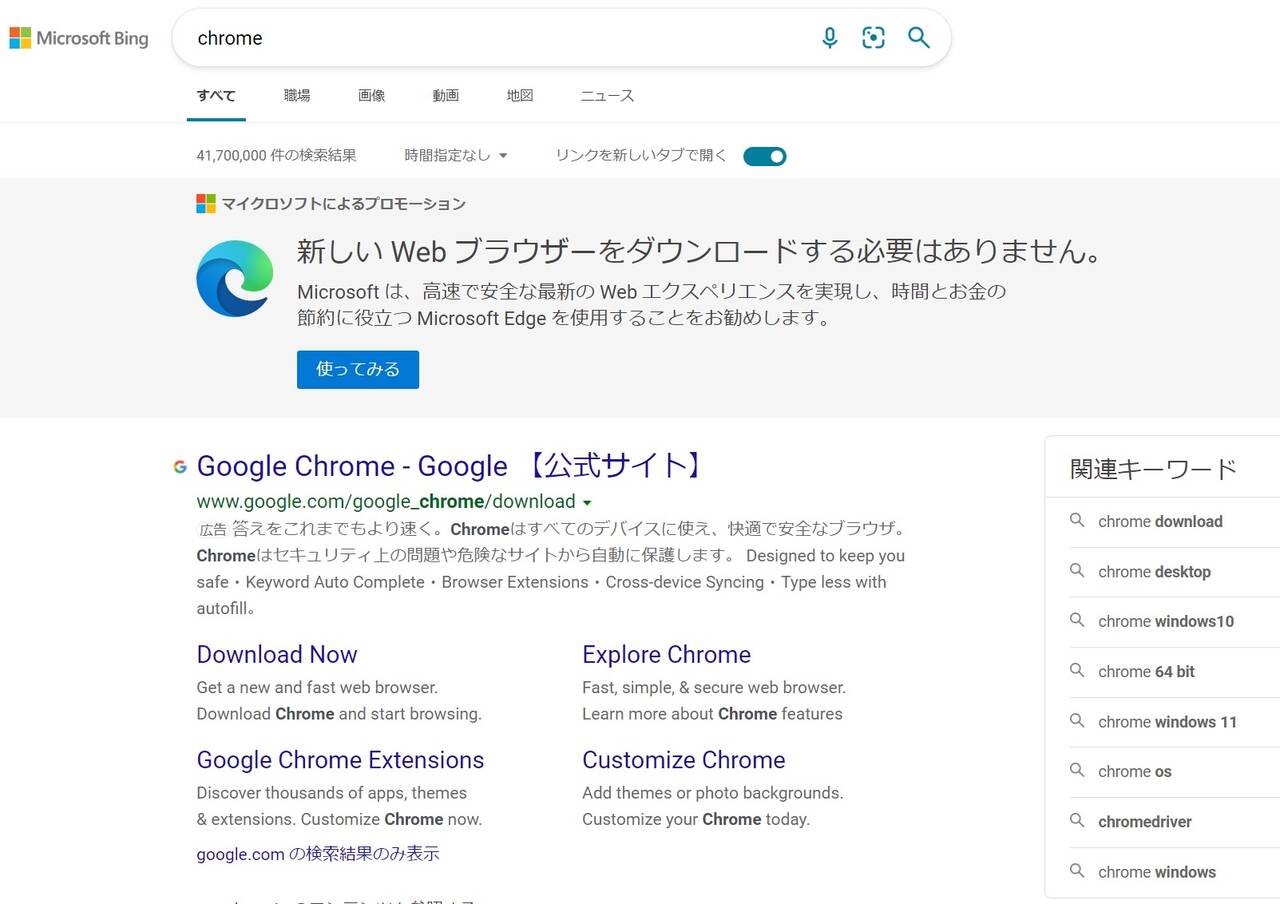The height and width of the screenshot is (904, 1280).
Task: Expand the 時間指定なし time filter
Action: pos(456,156)
